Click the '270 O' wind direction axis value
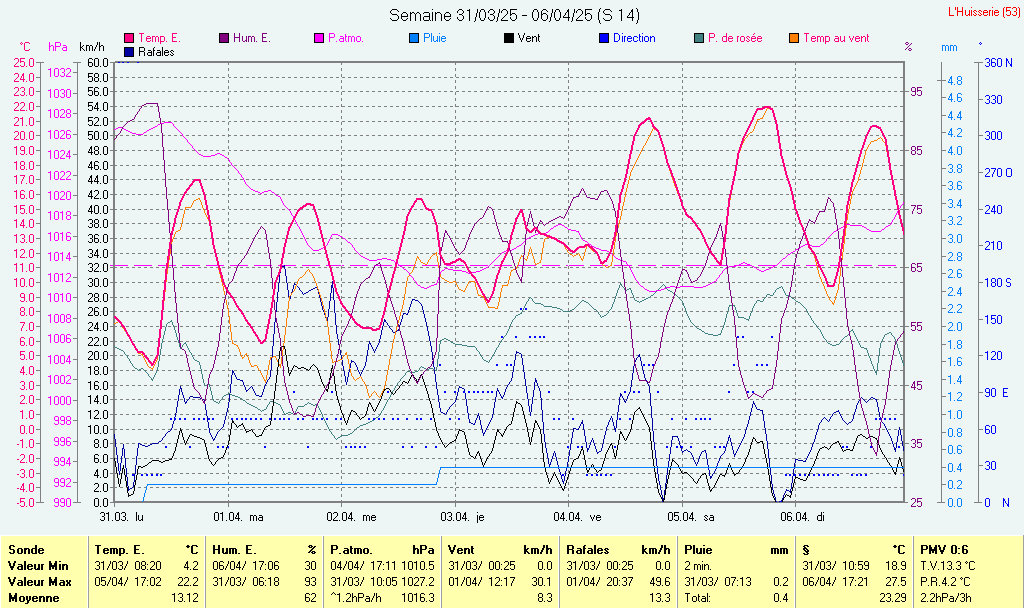Screen dimensions: 1024x608 (x=998, y=173)
